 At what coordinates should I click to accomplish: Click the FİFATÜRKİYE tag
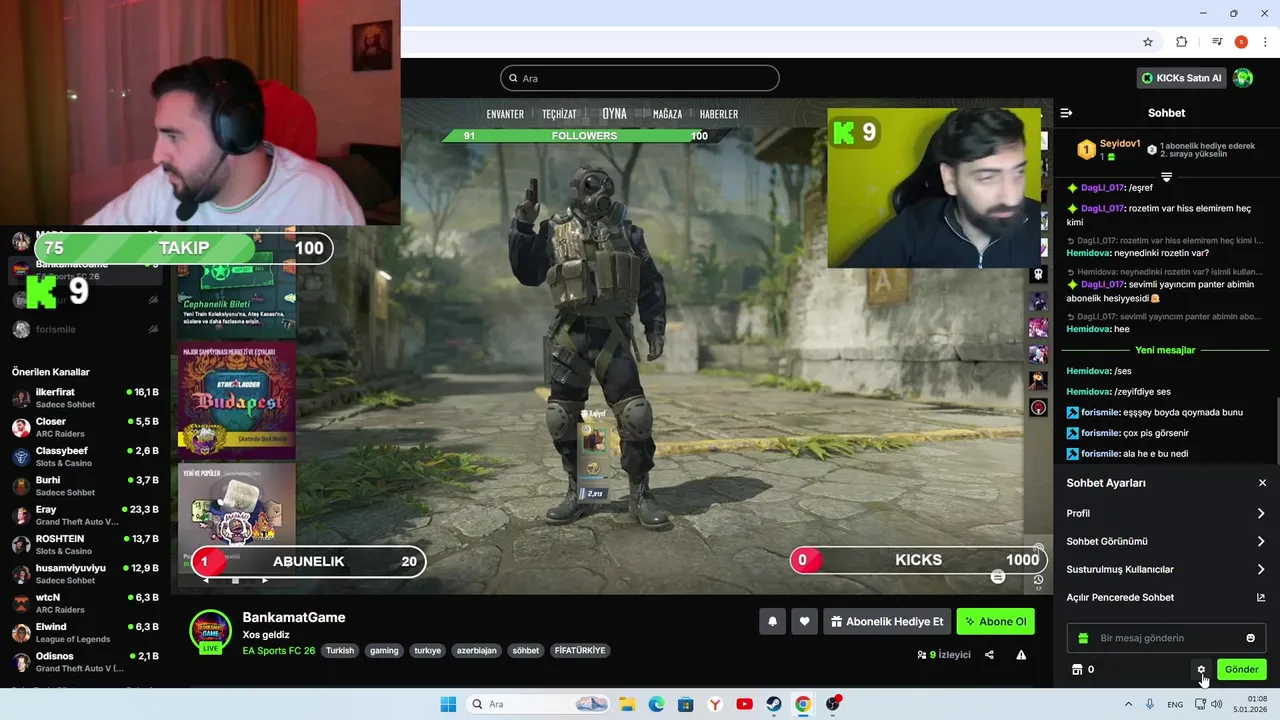click(580, 651)
